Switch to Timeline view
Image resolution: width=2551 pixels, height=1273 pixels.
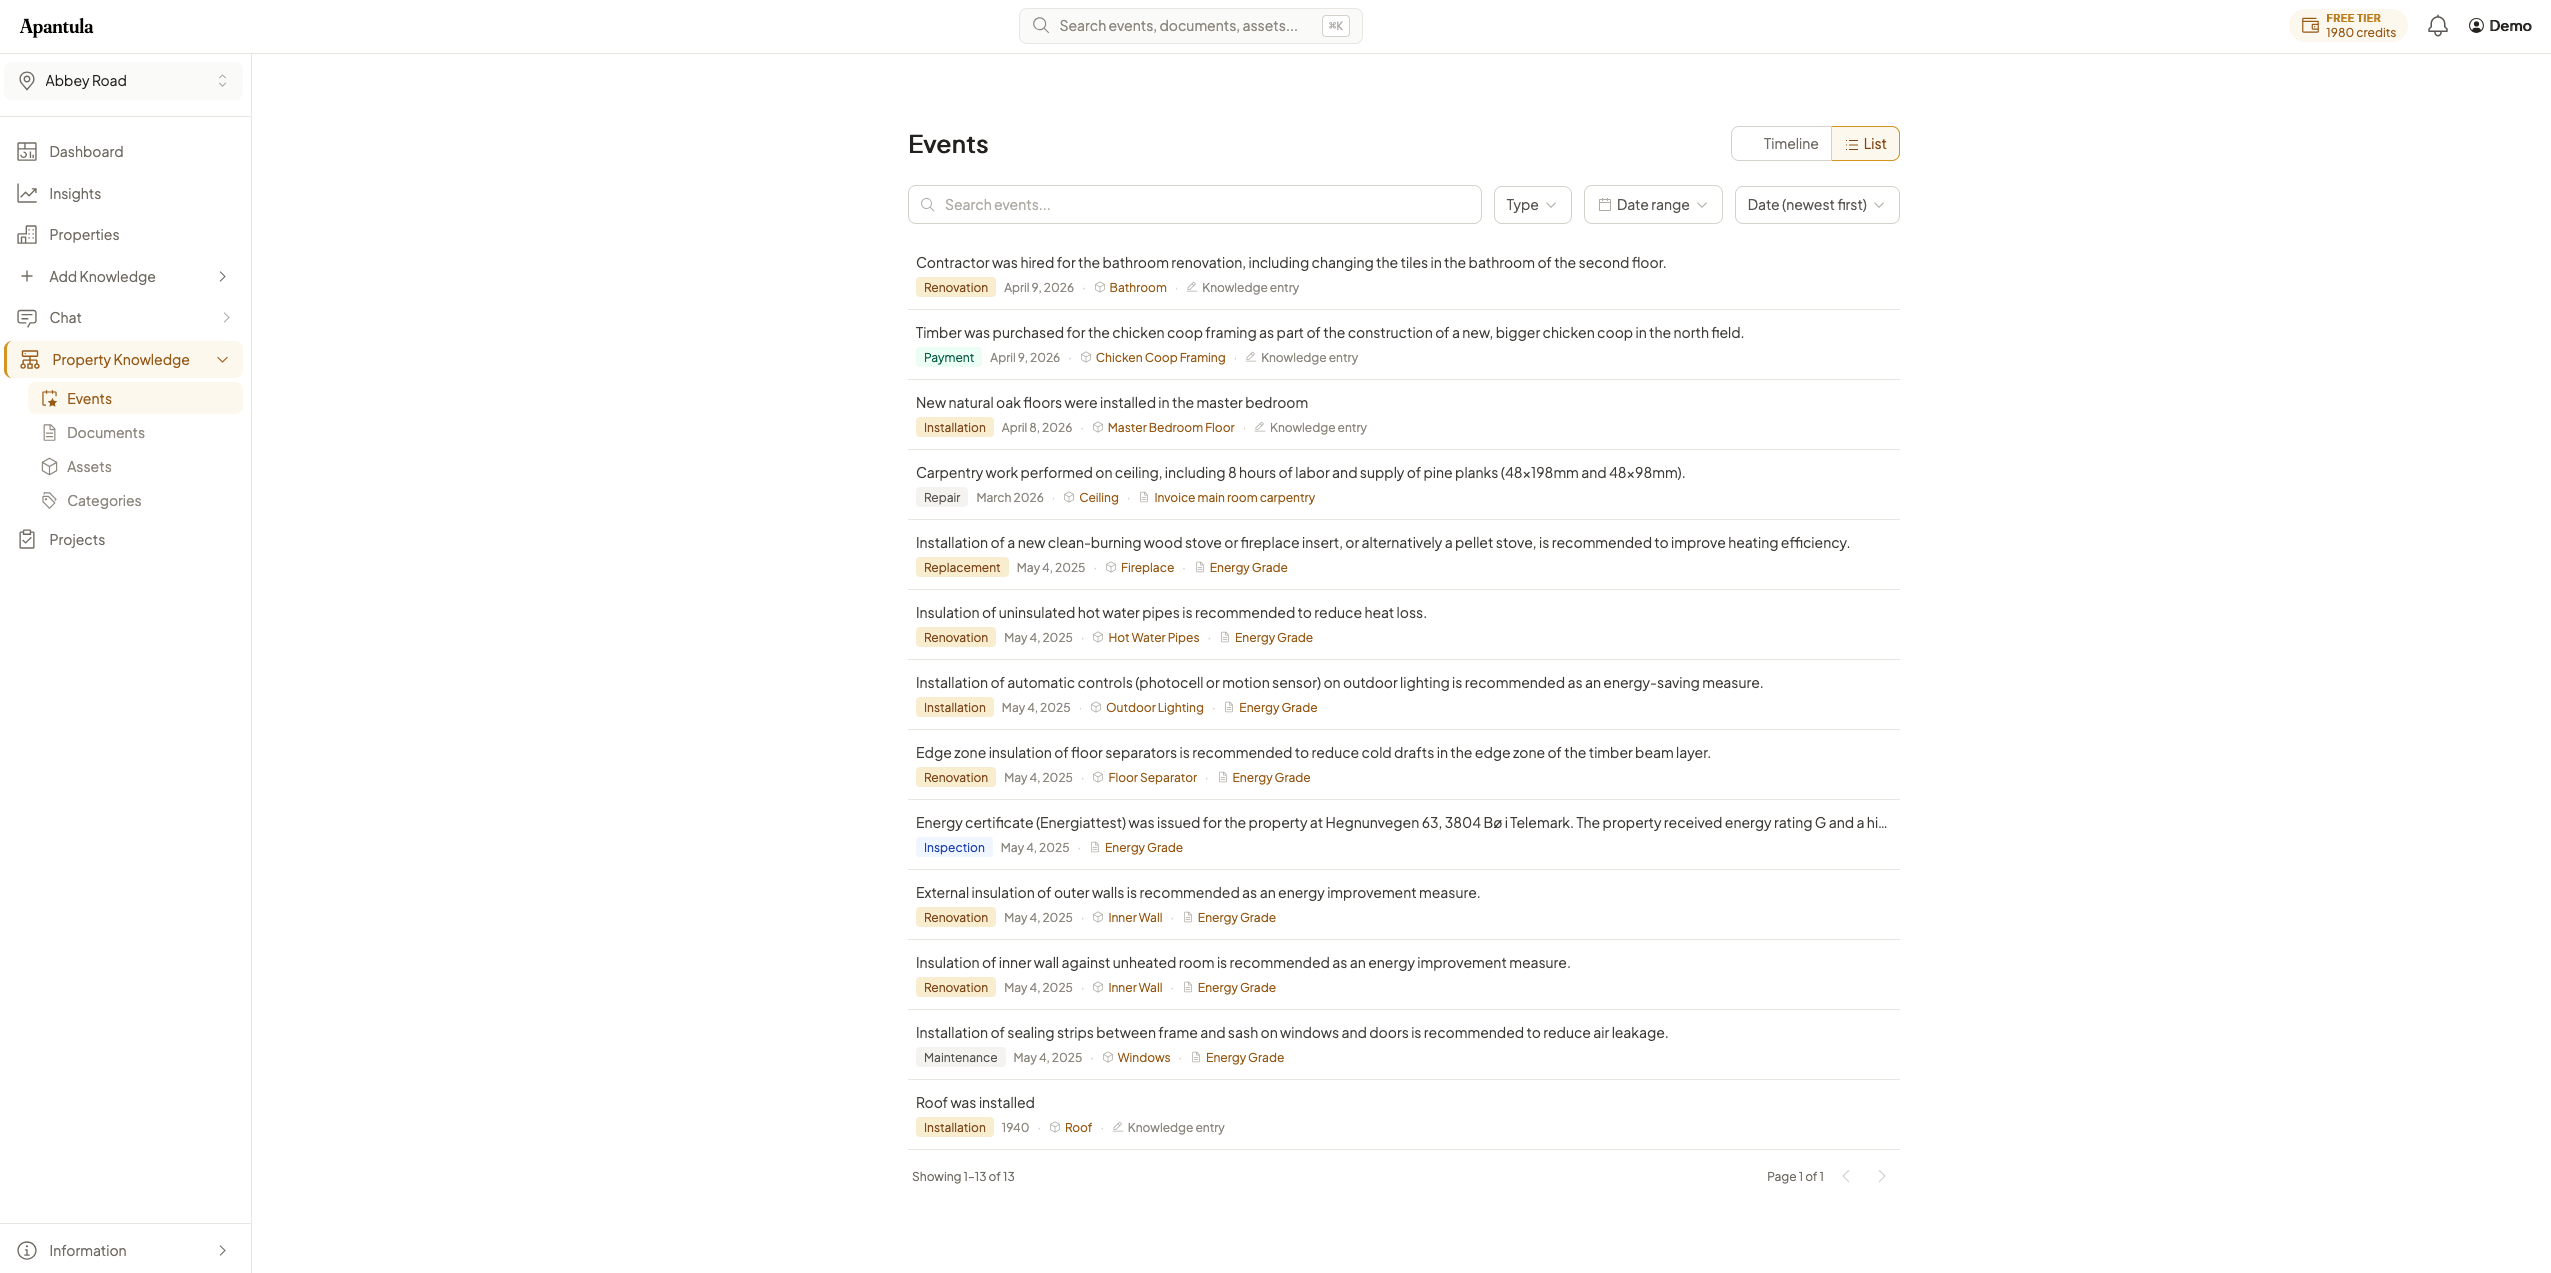click(x=1781, y=144)
